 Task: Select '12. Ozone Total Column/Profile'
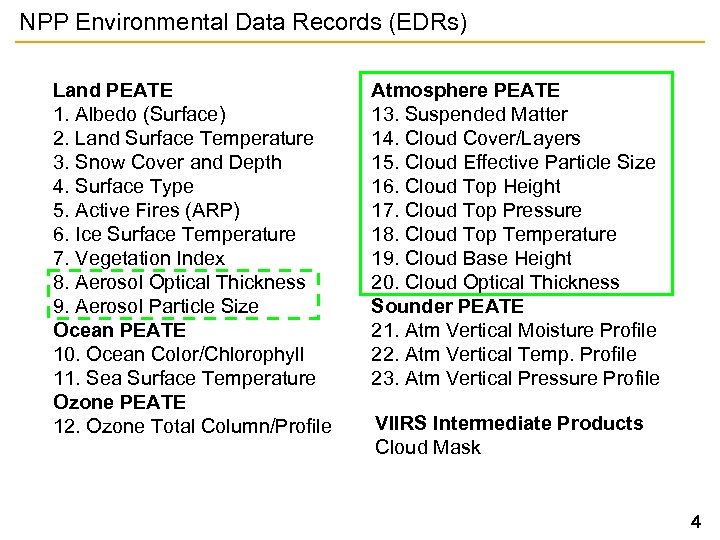pyautogui.click(x=192, y=426)
